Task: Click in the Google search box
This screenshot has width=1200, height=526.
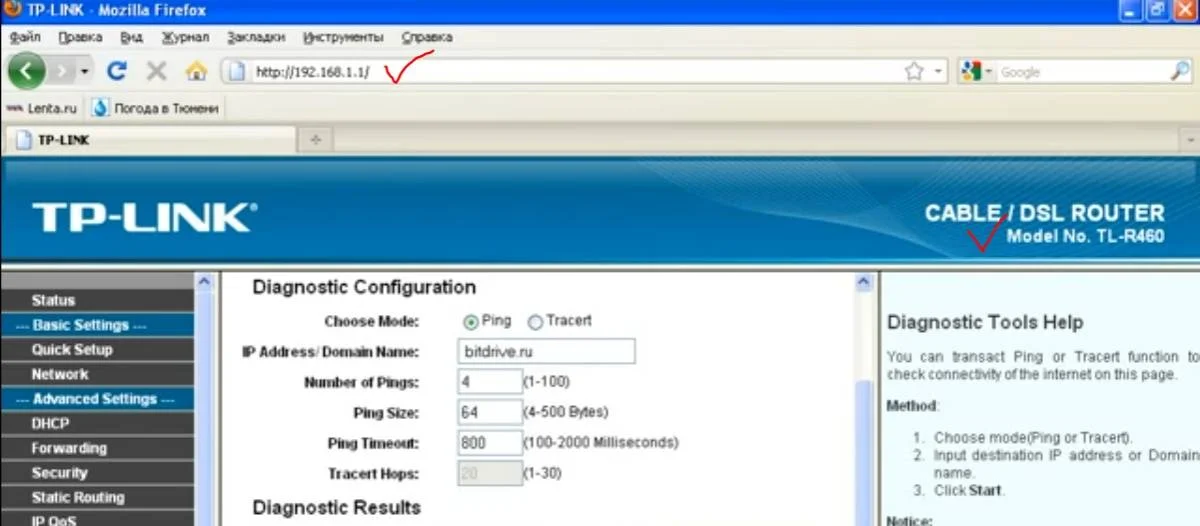Action: [x=1082, y=72]
